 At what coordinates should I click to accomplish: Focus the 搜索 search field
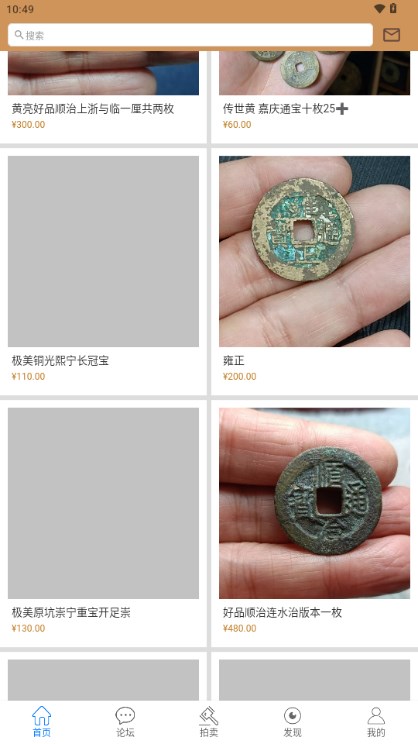tap(190, 35)
